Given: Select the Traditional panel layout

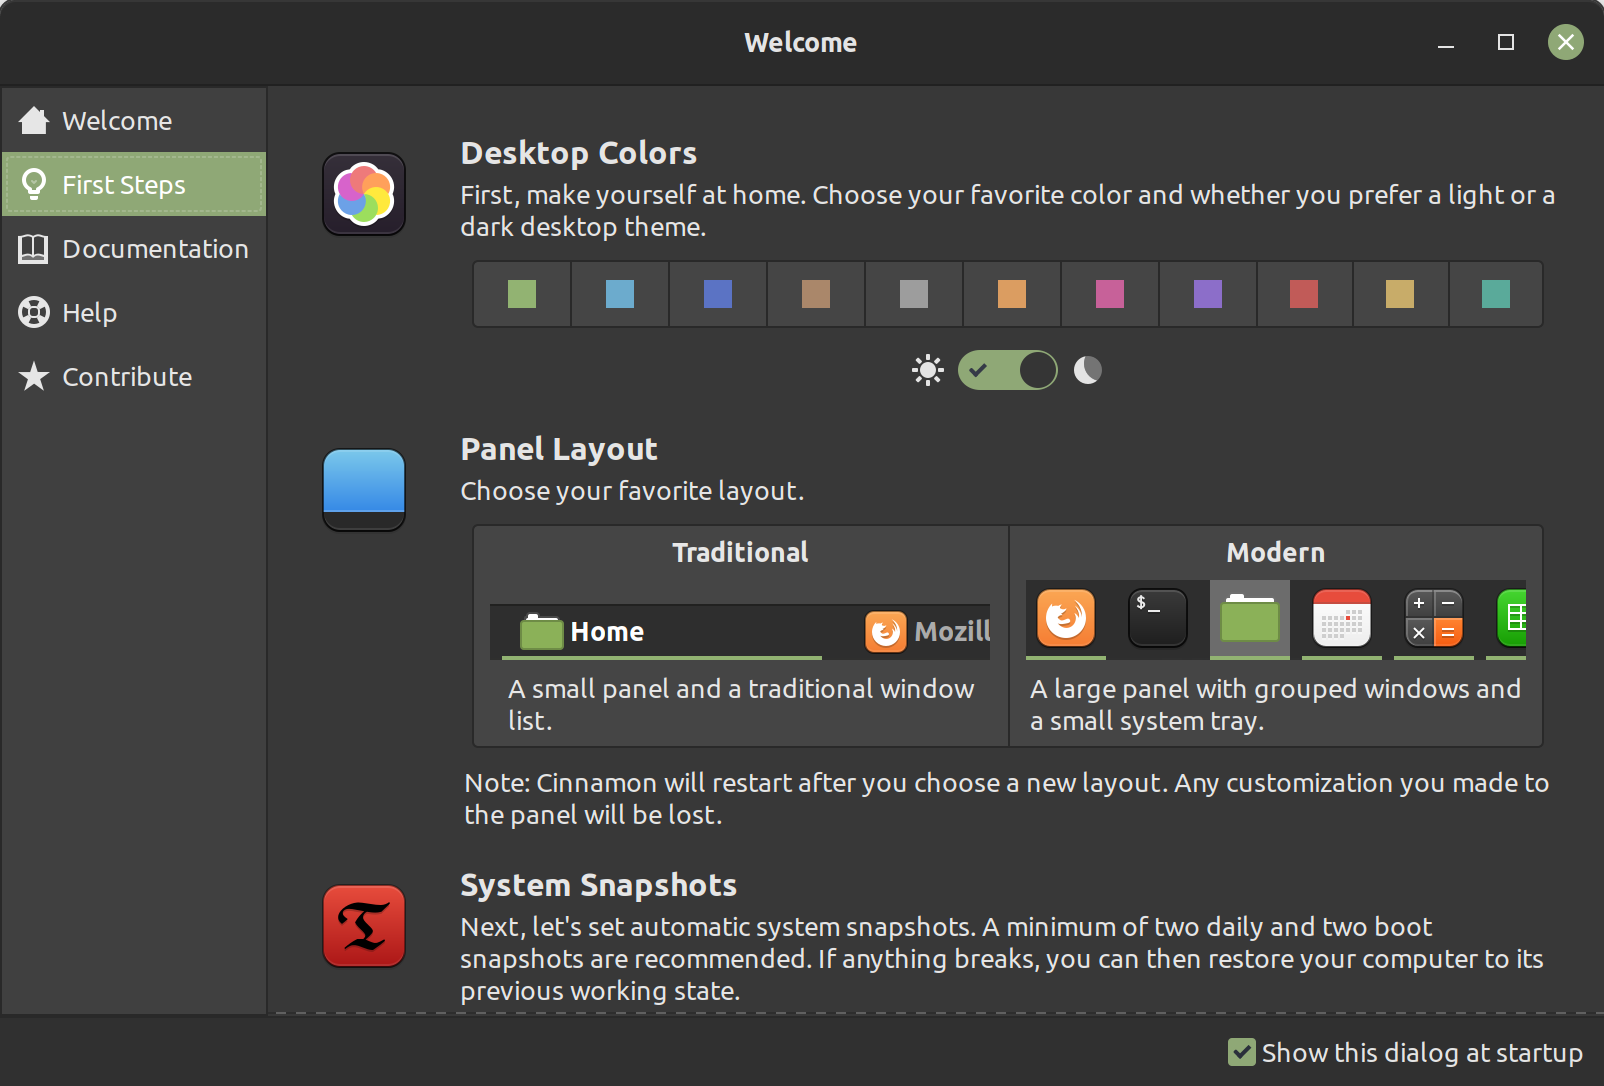Looking at the screenshot, I should [740, 635].
